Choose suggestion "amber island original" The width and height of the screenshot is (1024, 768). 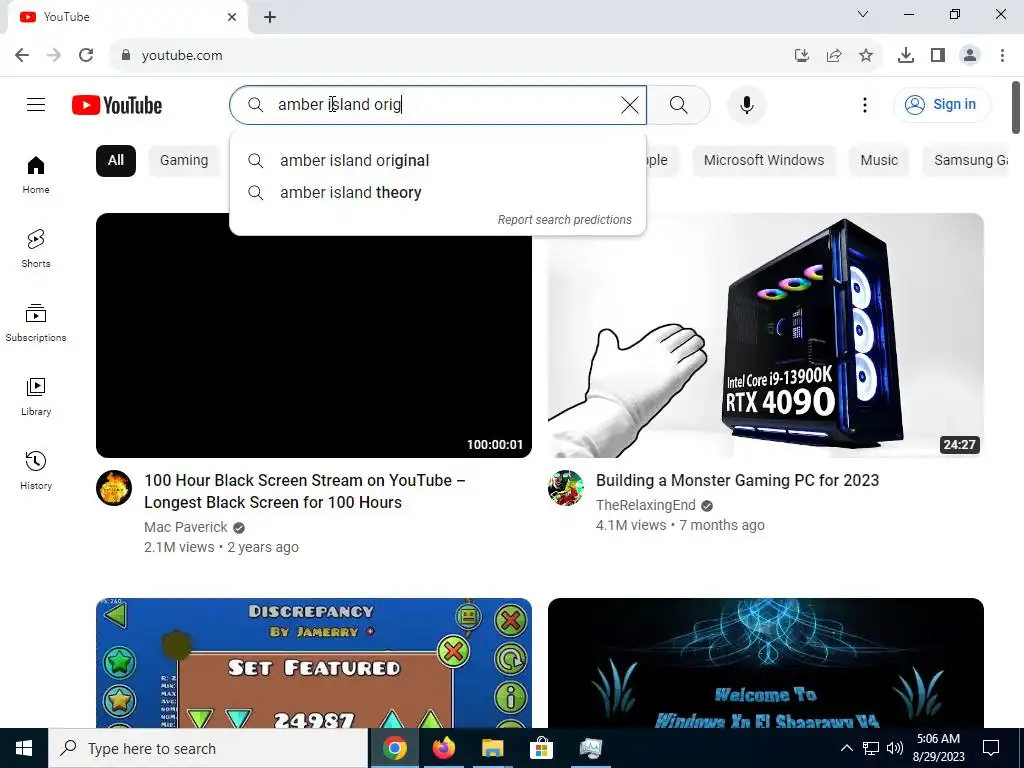(x=438, y=161)
